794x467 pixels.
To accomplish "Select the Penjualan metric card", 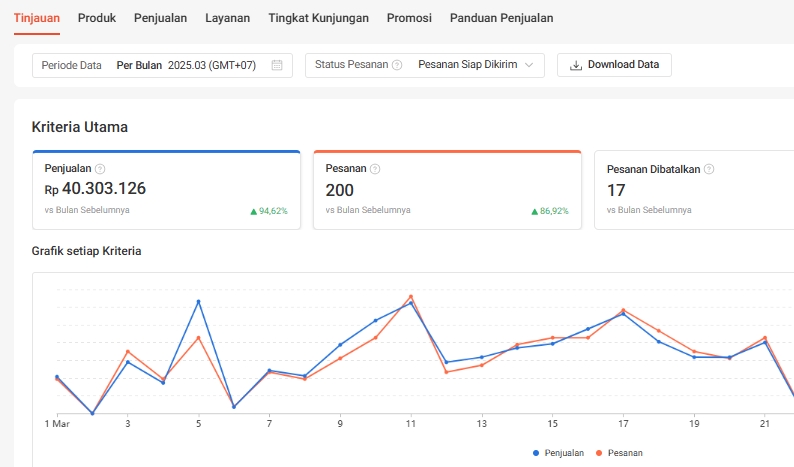I will coord(166,191).
